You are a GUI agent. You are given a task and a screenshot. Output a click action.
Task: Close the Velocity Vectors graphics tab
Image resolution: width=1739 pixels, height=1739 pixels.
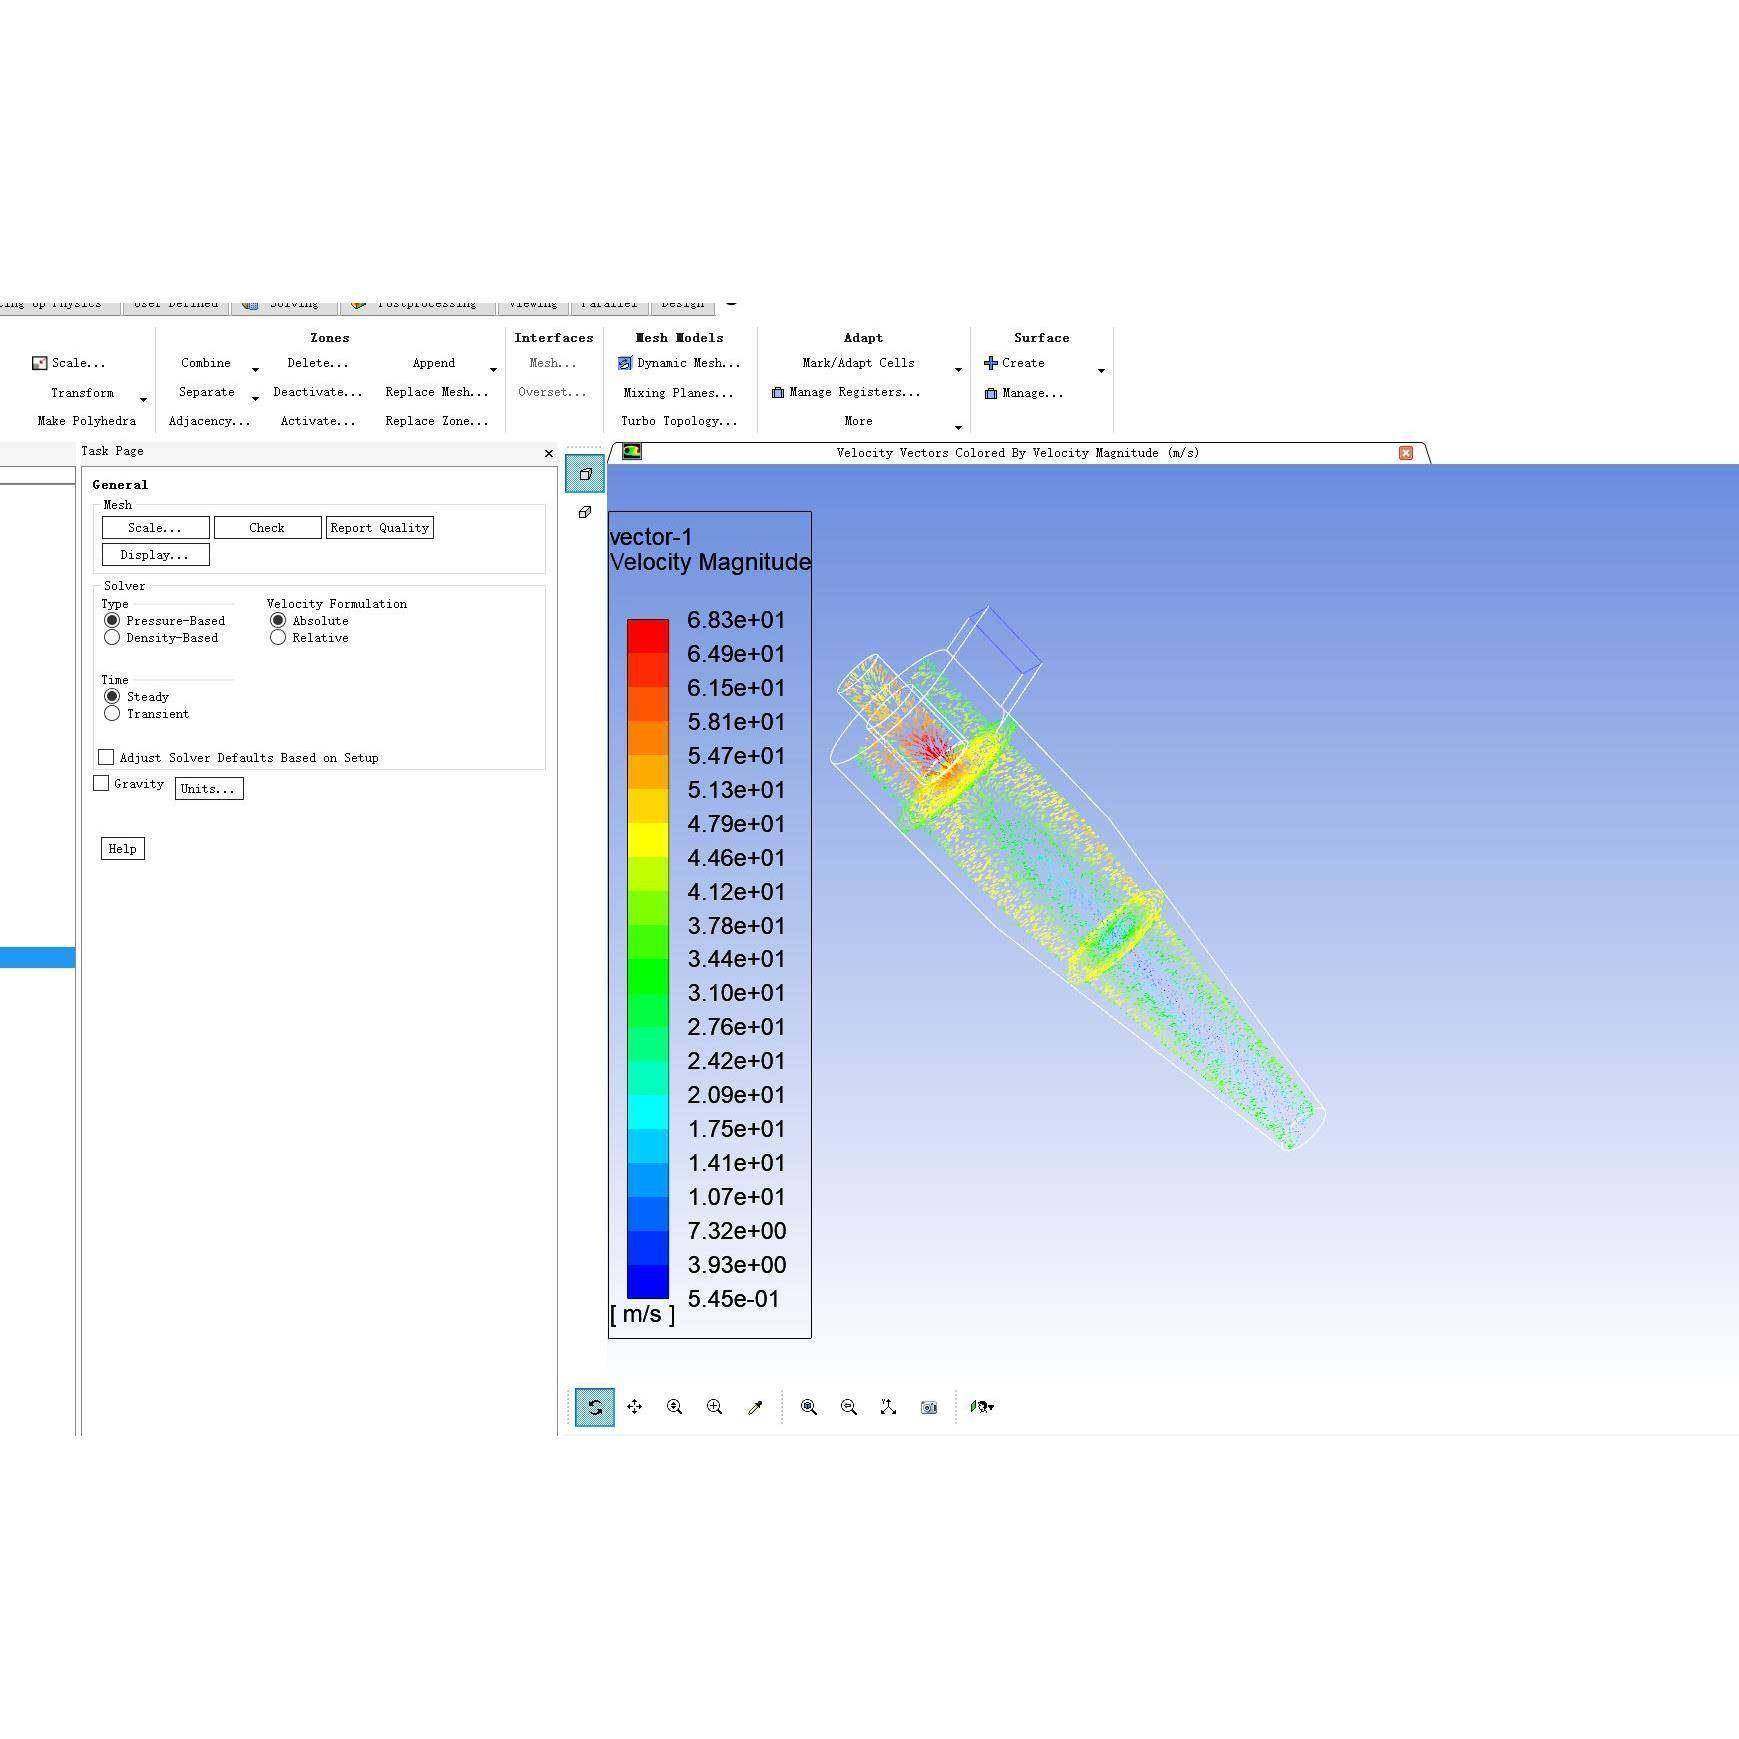click(1406, 453)
